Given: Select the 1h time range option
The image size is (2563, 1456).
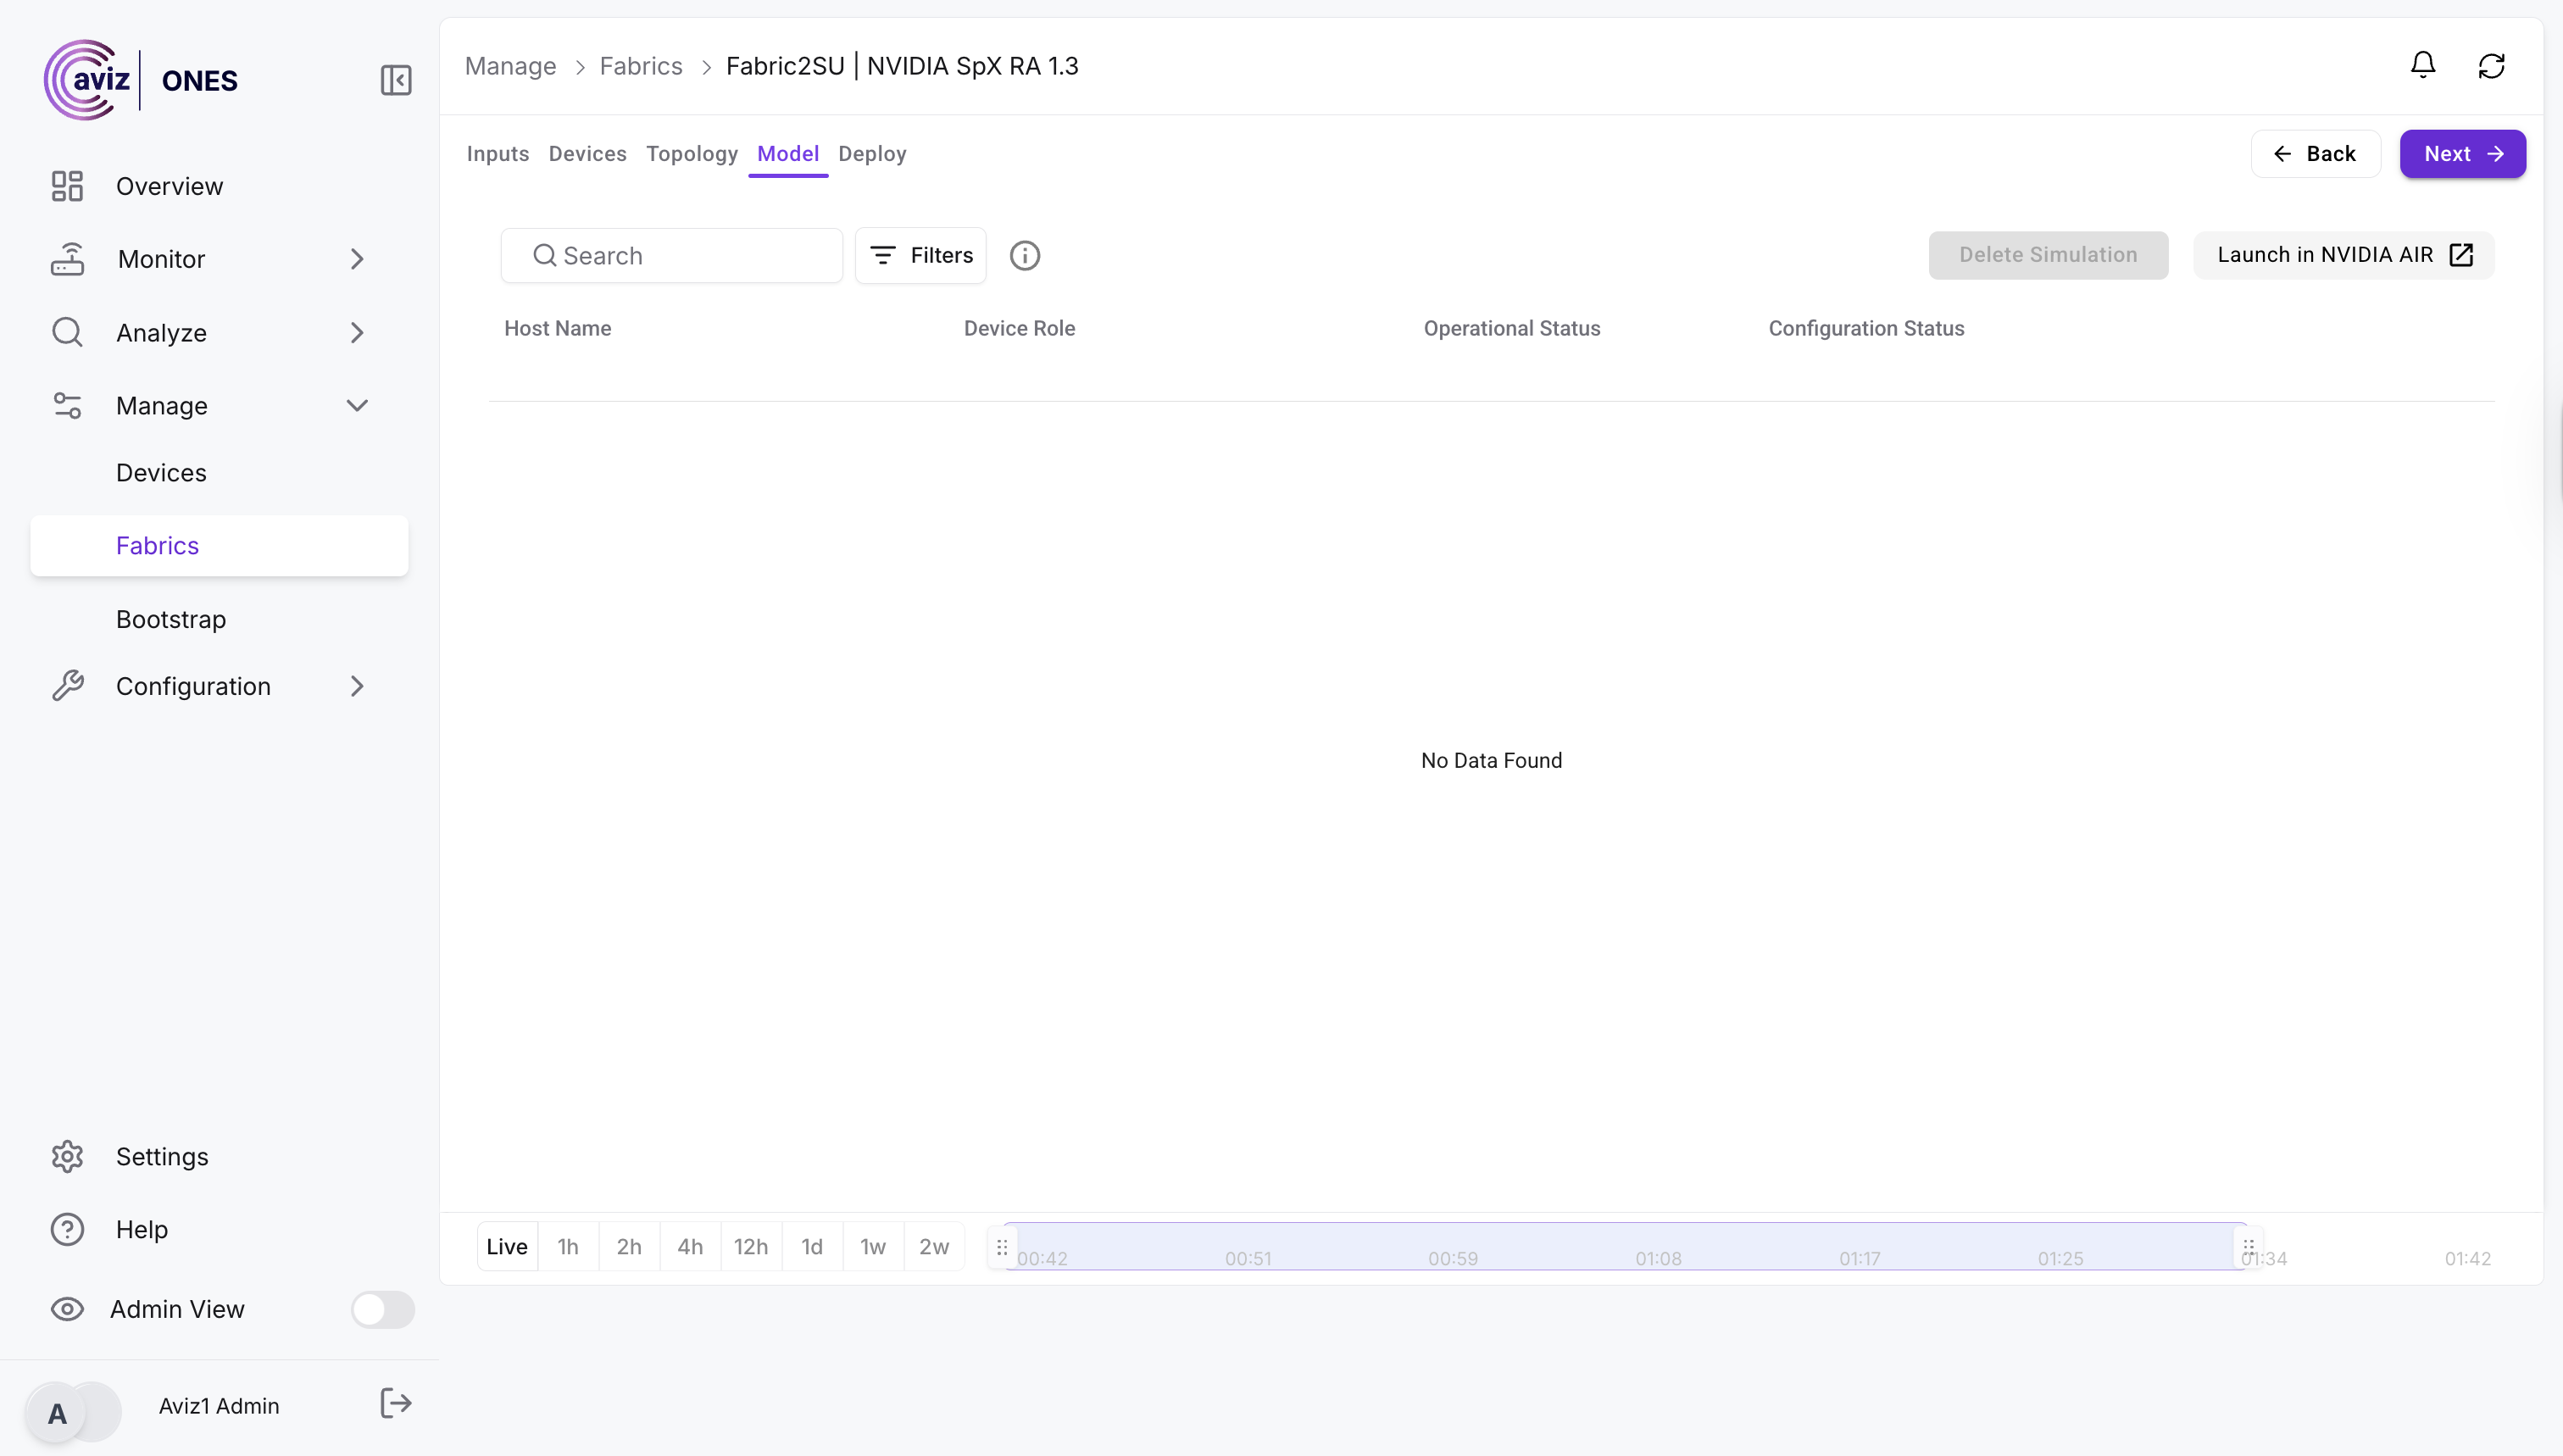Looking at the screenshot, I should click(568, 1246).
